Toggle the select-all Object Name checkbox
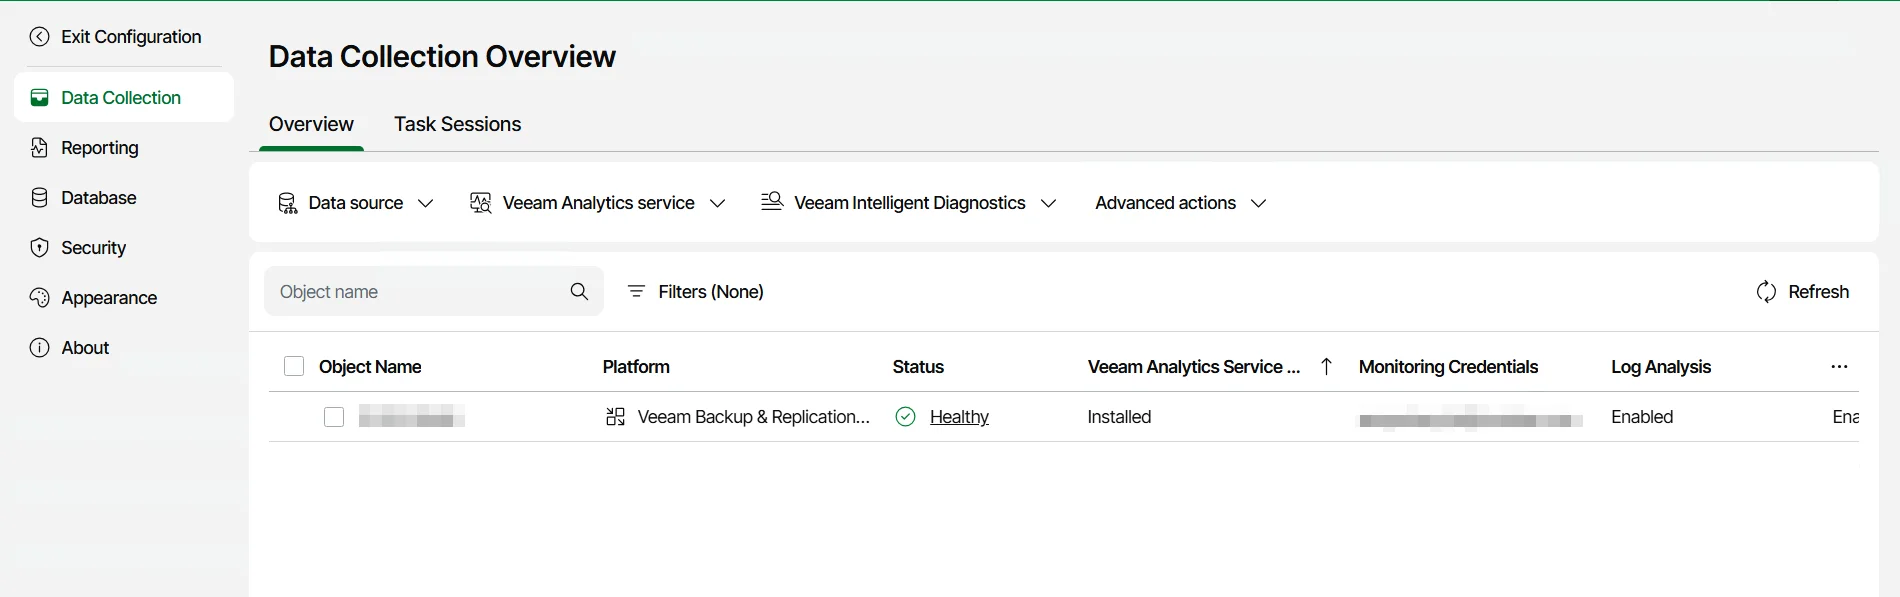Screen dimensions: 1900x597 coord(294,367)
